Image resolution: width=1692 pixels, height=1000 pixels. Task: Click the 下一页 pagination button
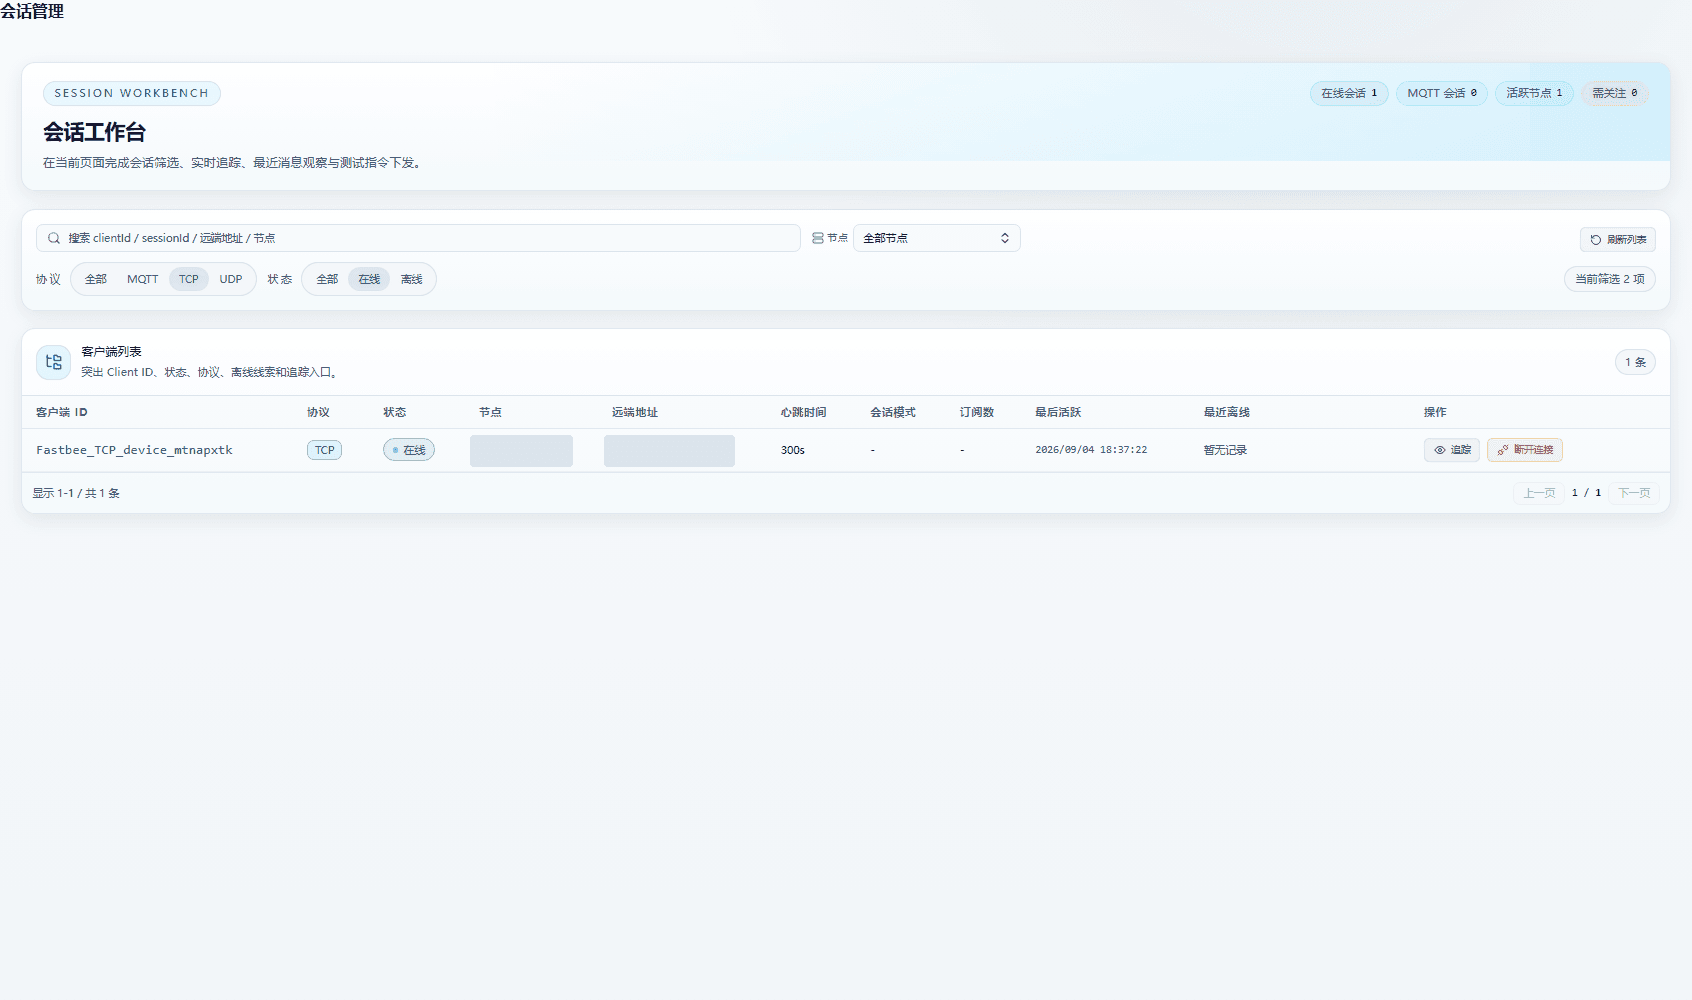[1634, 493]
